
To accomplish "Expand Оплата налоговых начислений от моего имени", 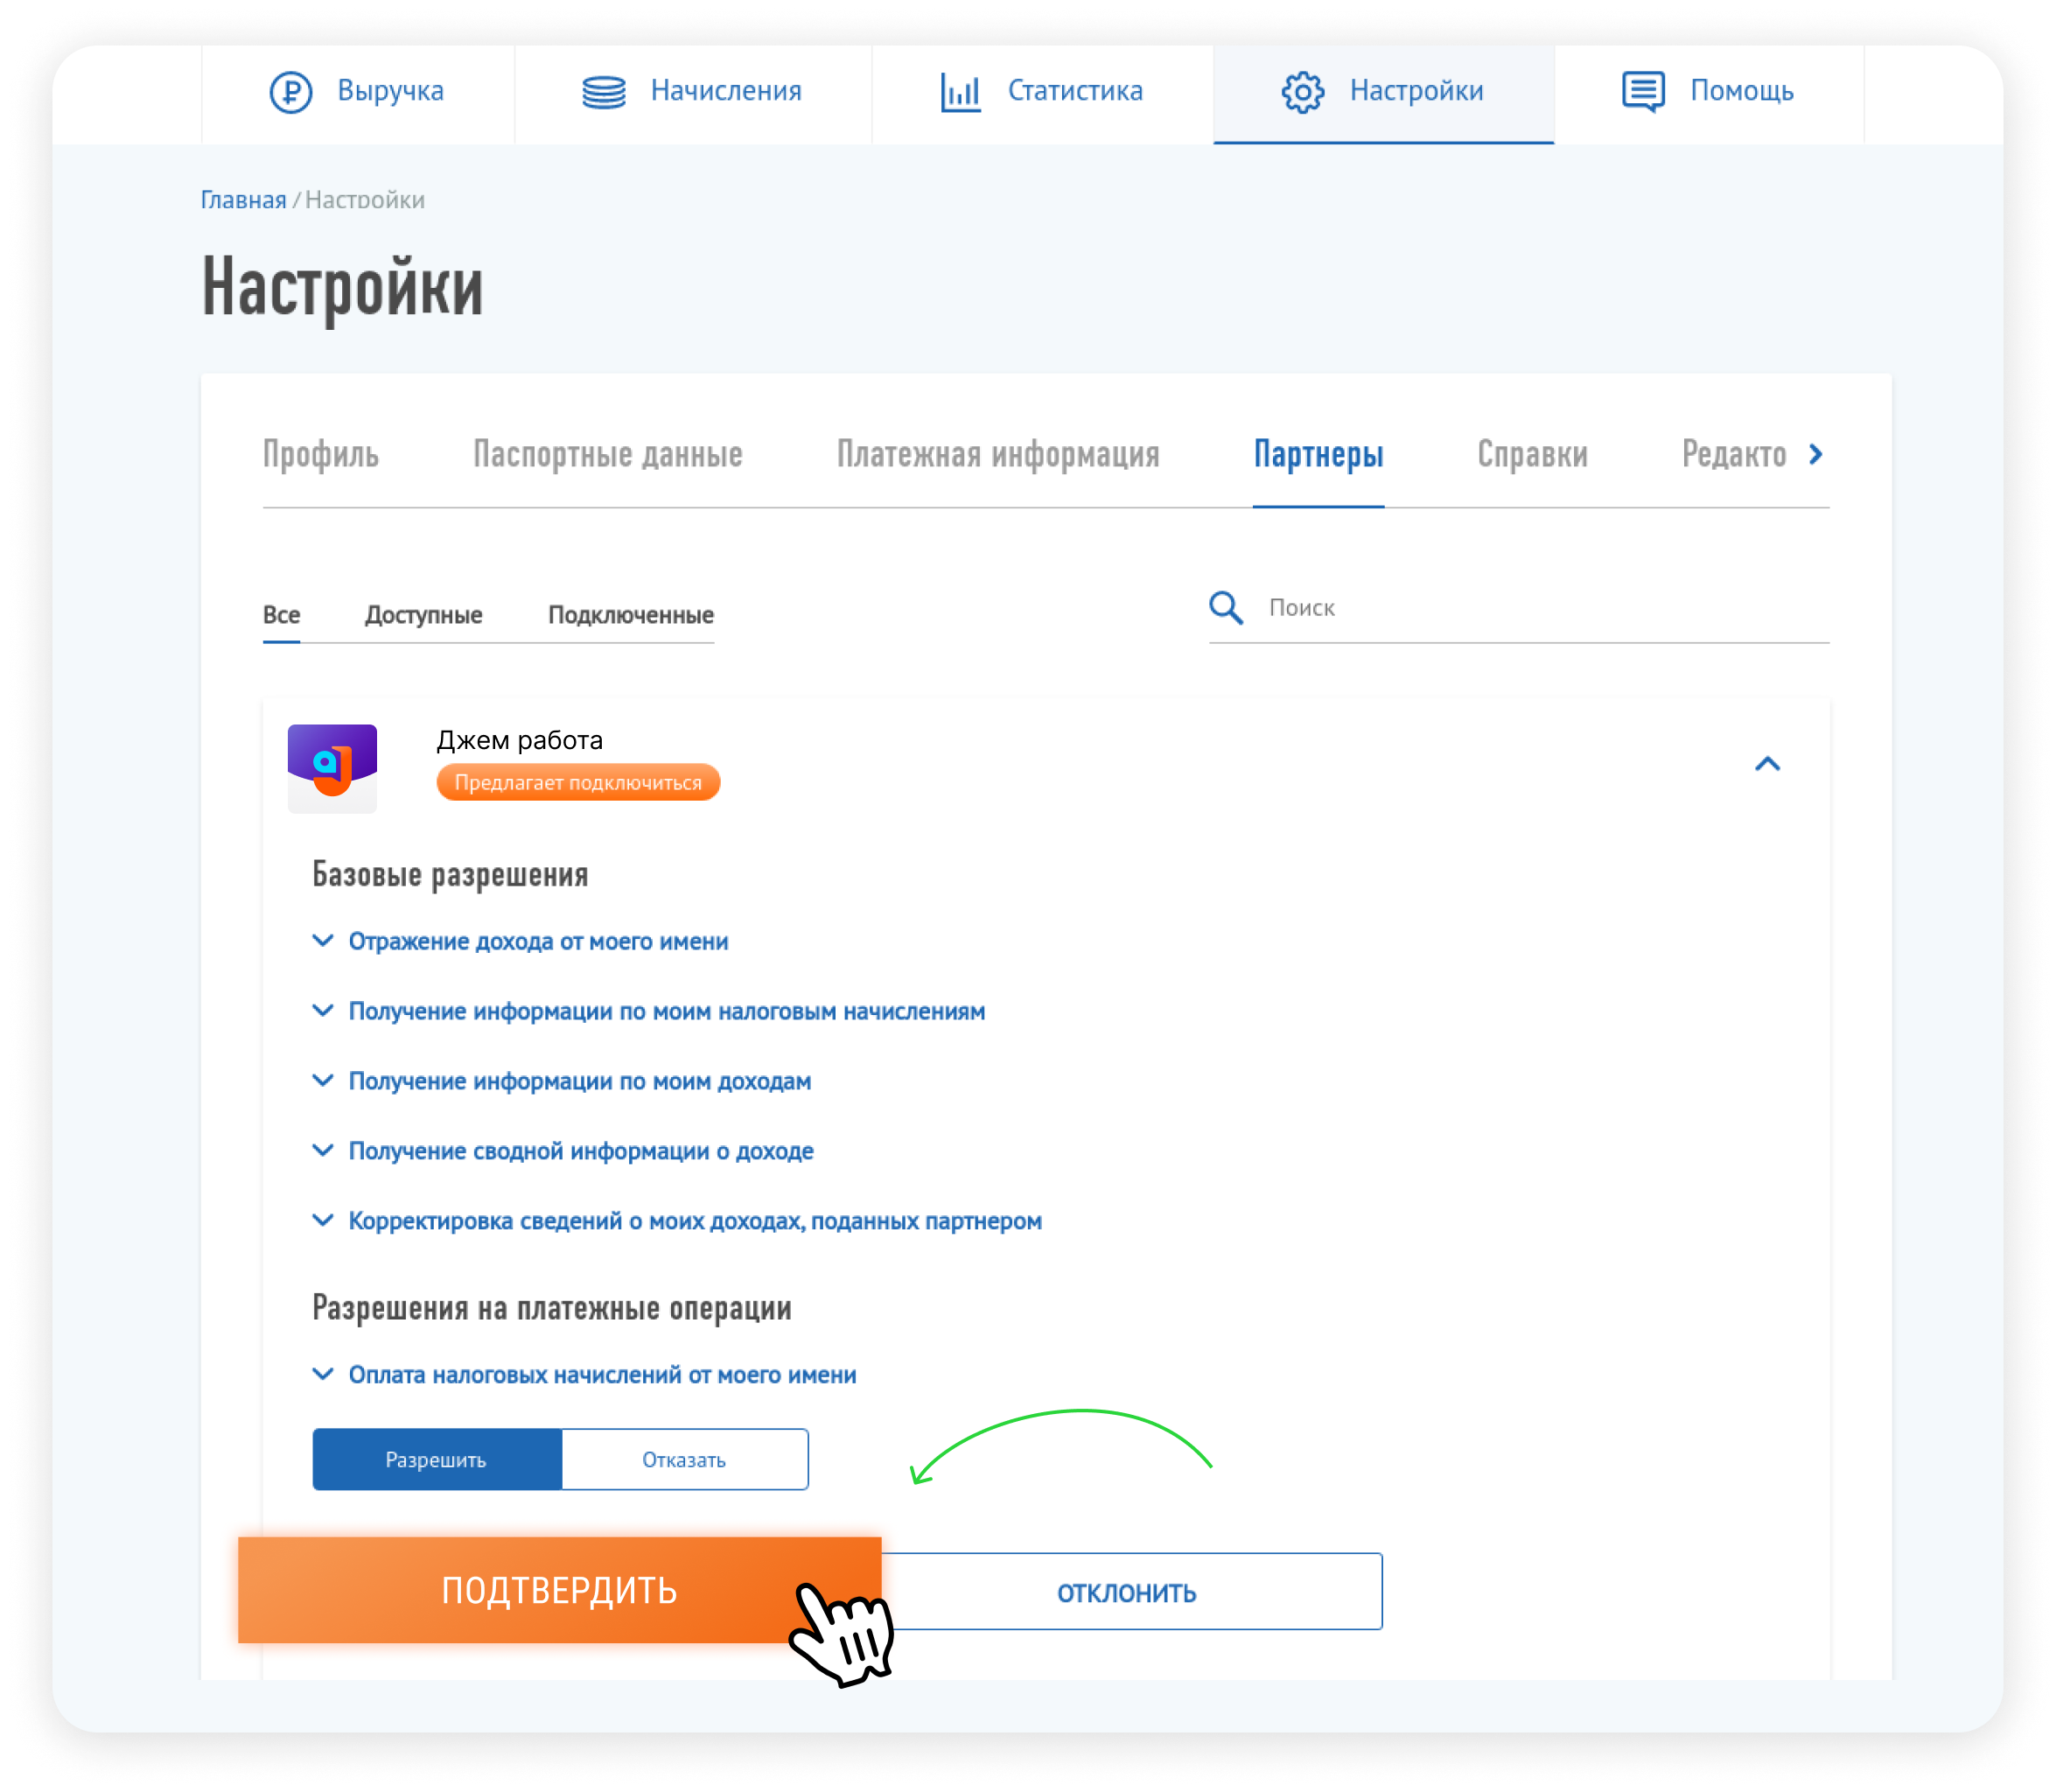I will pyautogui.click(x=601, y=1374).
